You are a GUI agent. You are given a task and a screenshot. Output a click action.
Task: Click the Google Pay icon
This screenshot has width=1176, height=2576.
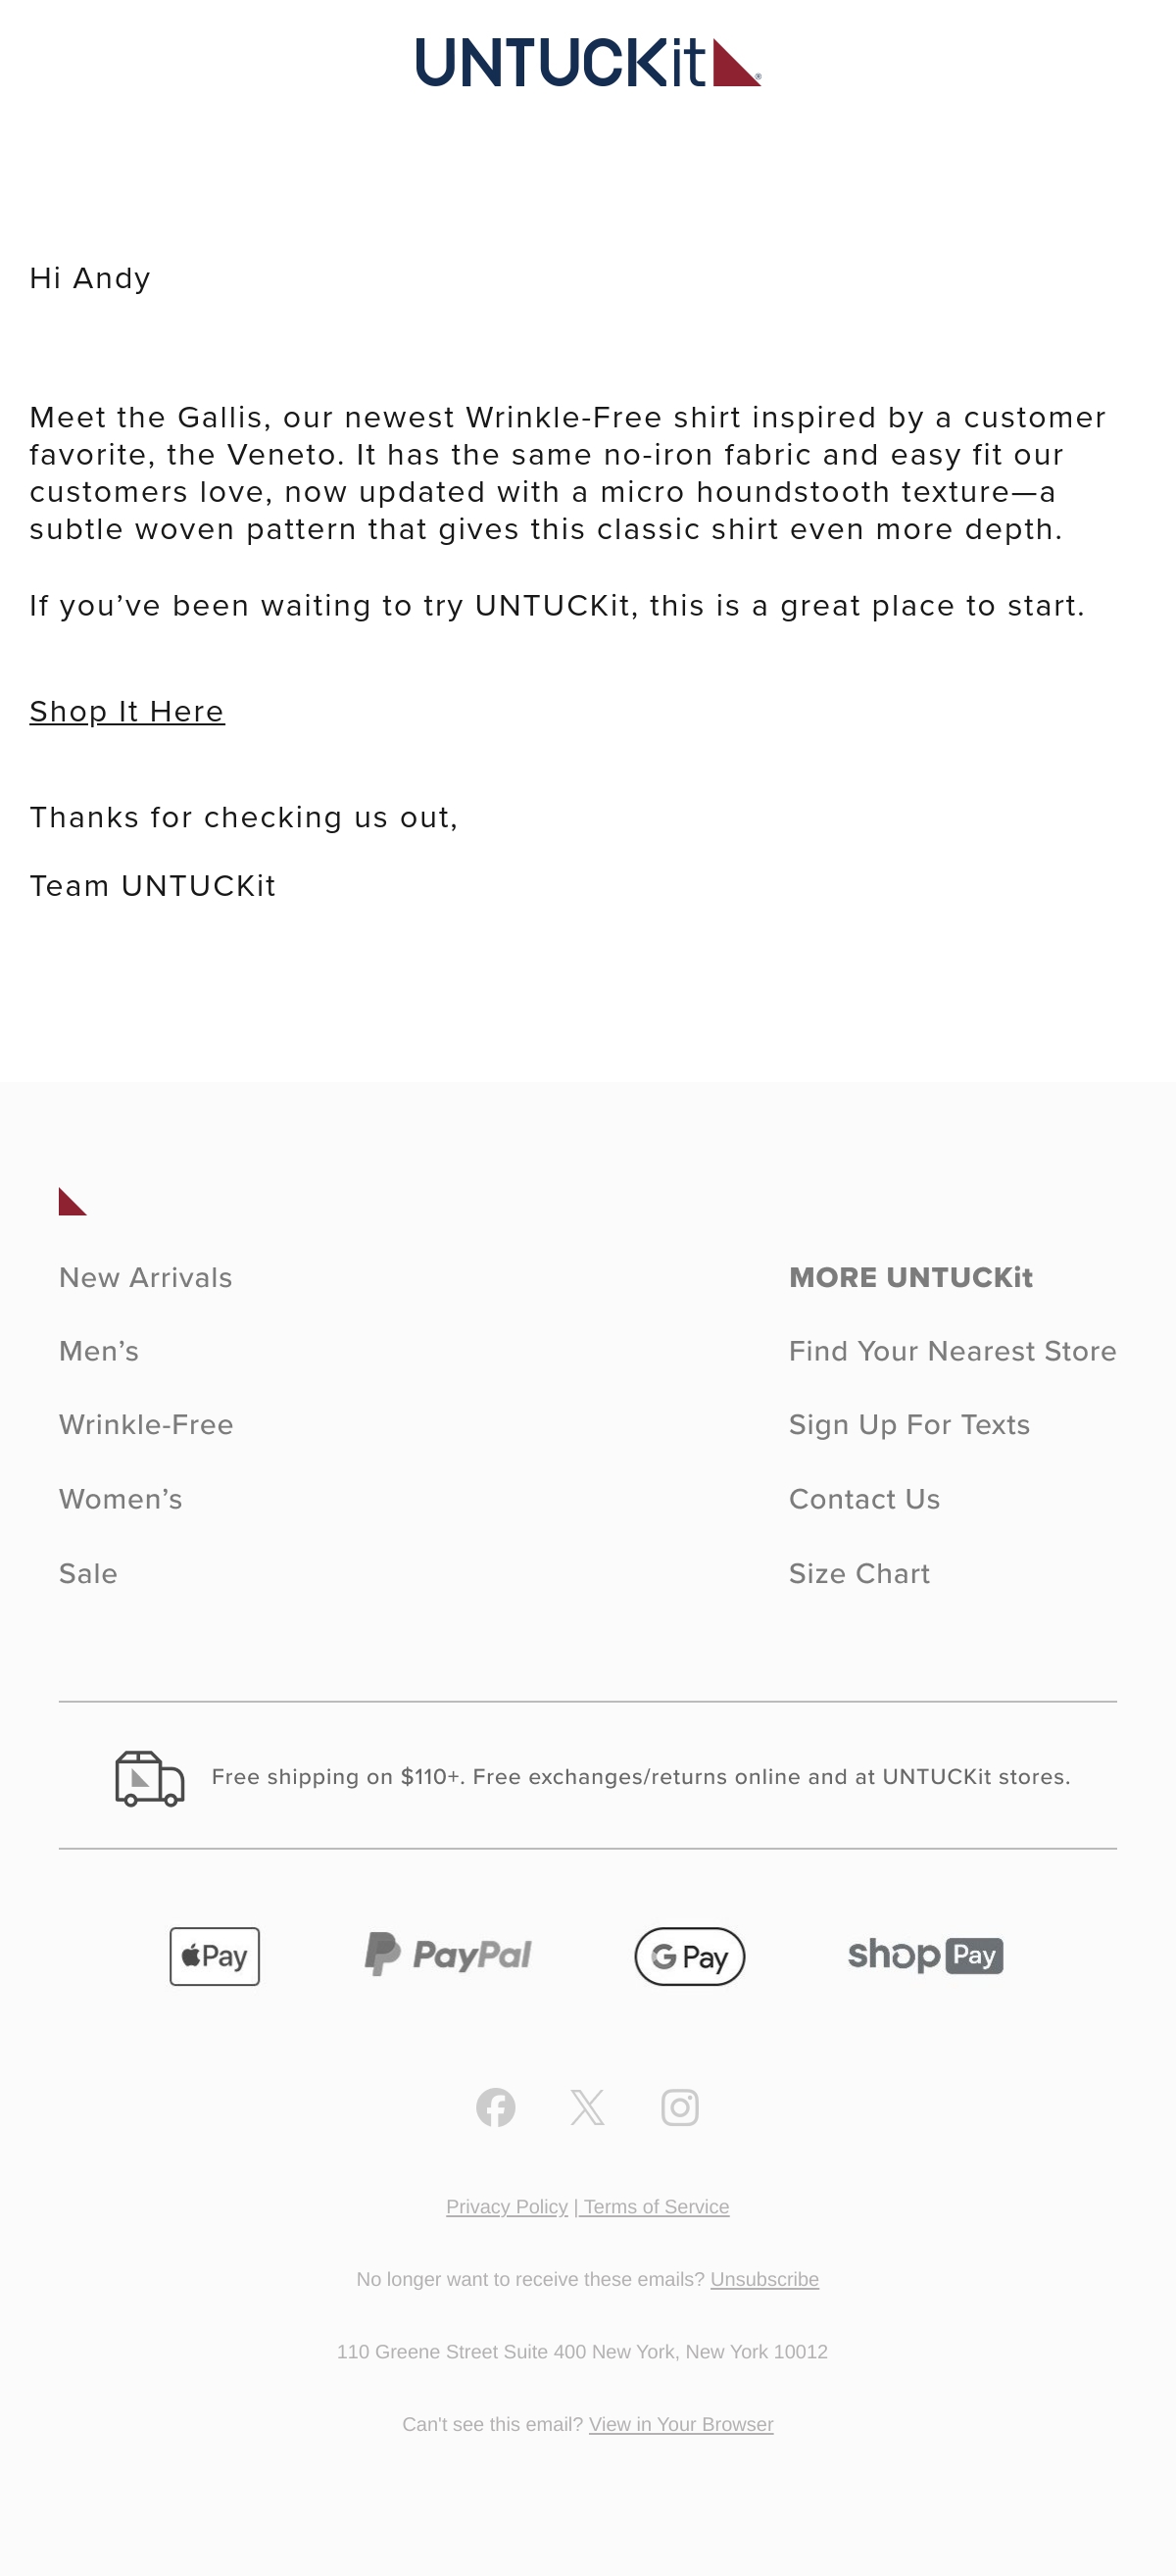point(690,1956)
